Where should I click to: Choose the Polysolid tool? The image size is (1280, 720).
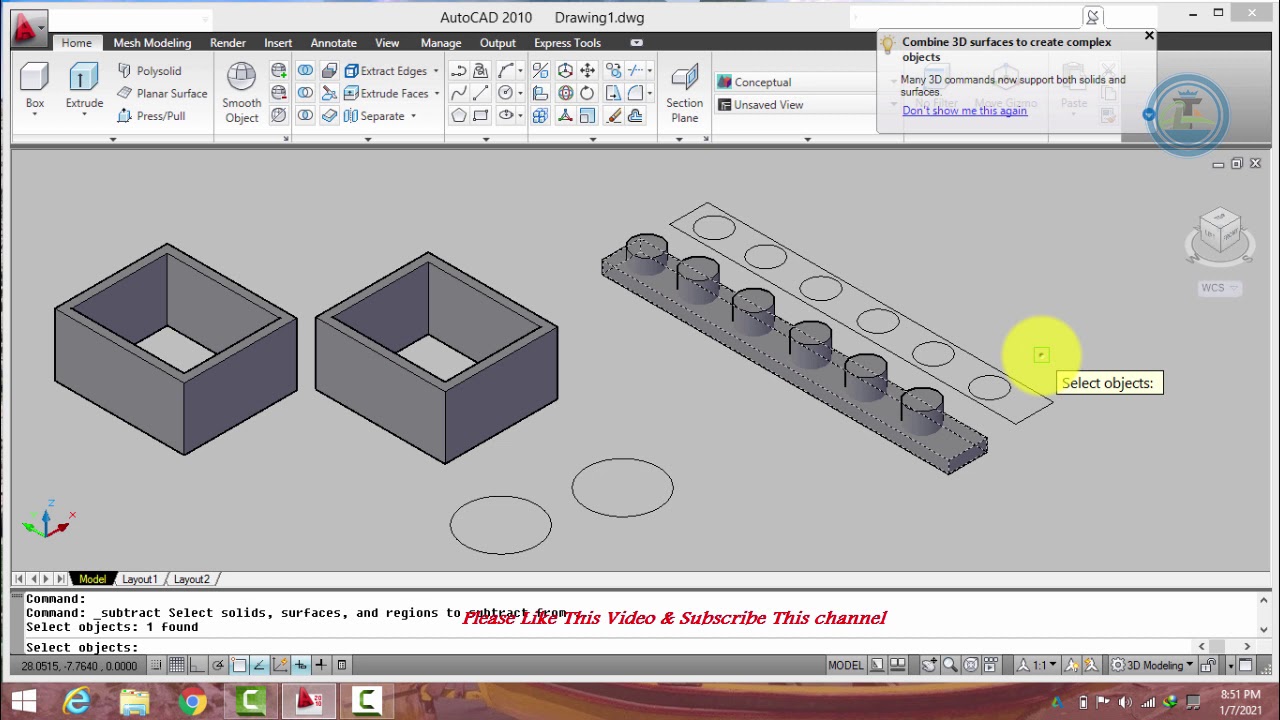[149, 71]
